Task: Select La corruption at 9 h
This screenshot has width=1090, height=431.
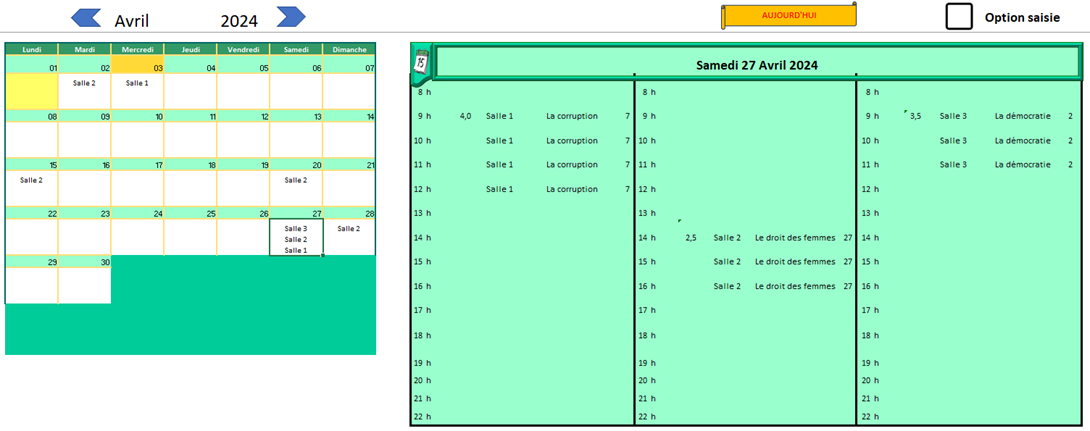Action: pyautogui.click(x=572, y=116)
